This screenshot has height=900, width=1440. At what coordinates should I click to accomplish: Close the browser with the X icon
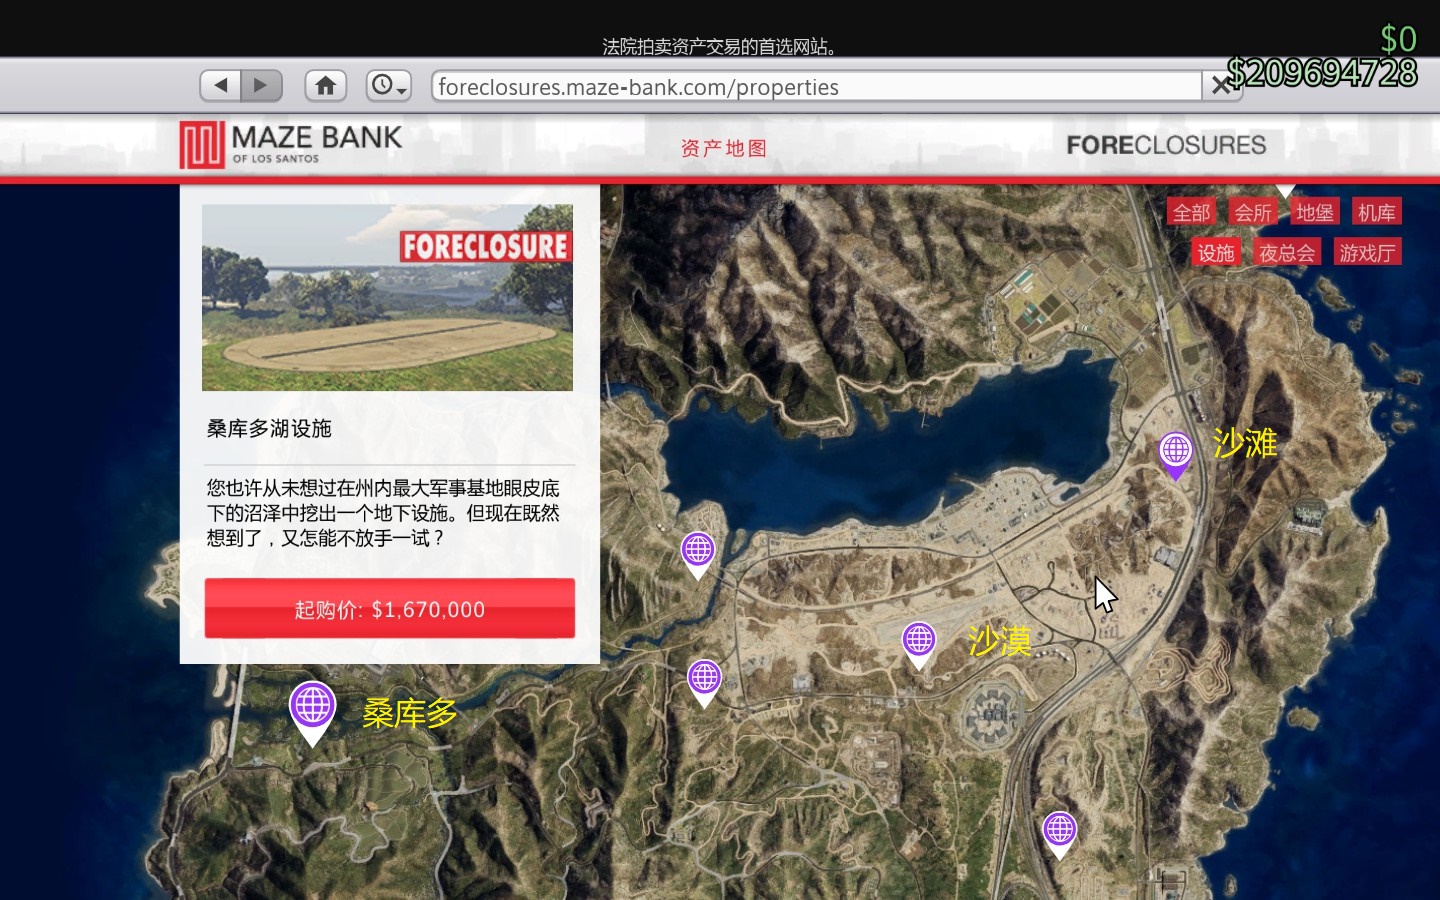[x=1220, y=87]
